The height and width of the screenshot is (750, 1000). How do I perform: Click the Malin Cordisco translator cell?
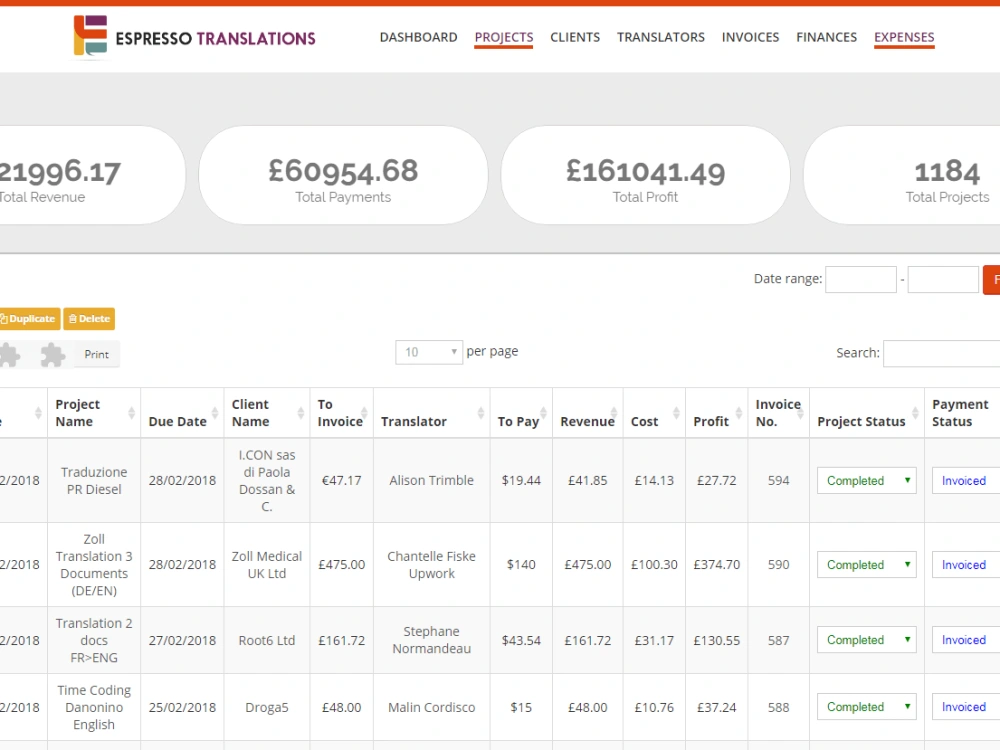pyautogui.click(x=432, y=707)
